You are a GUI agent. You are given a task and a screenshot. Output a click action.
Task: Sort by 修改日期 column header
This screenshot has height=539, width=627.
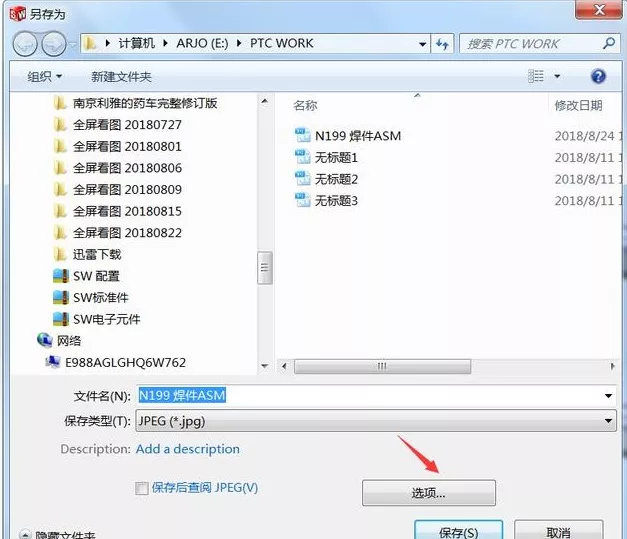pyautogui.click(x=578, y=106)
